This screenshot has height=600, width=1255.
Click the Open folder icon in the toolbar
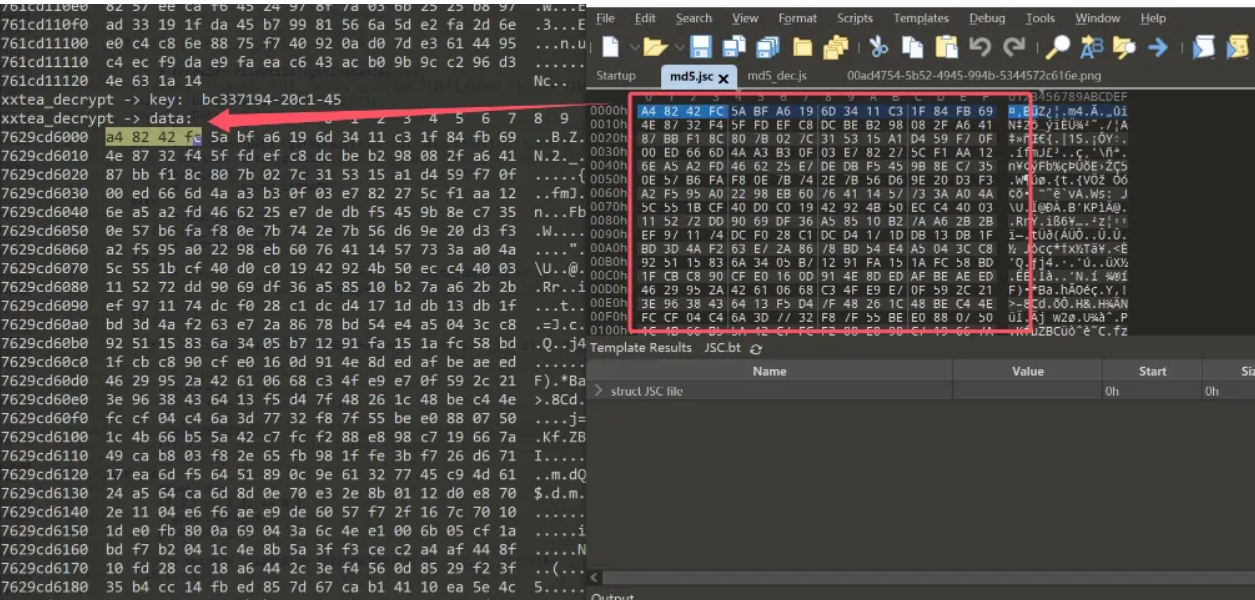[655, 46]
